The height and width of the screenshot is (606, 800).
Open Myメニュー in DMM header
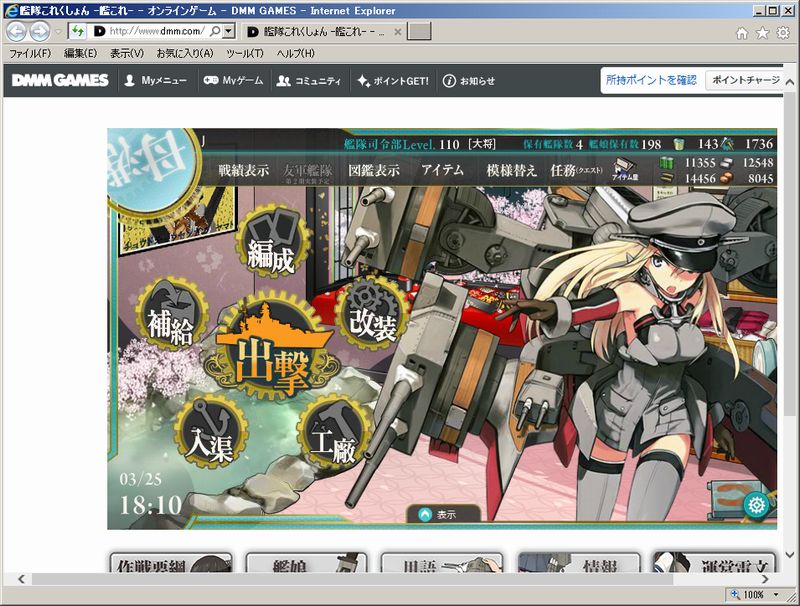tap(156, 81)
